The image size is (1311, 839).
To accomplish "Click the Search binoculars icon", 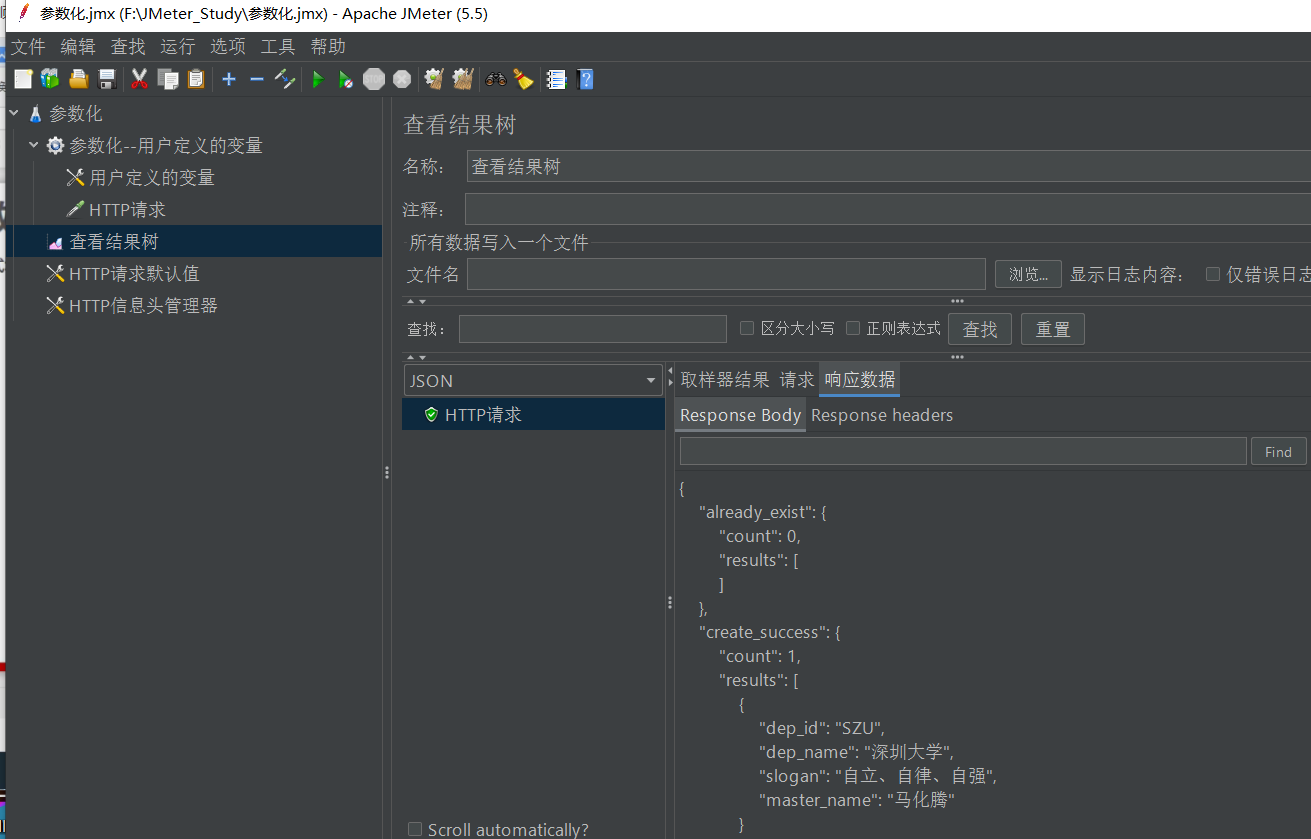I will click(x=496, y=79).
